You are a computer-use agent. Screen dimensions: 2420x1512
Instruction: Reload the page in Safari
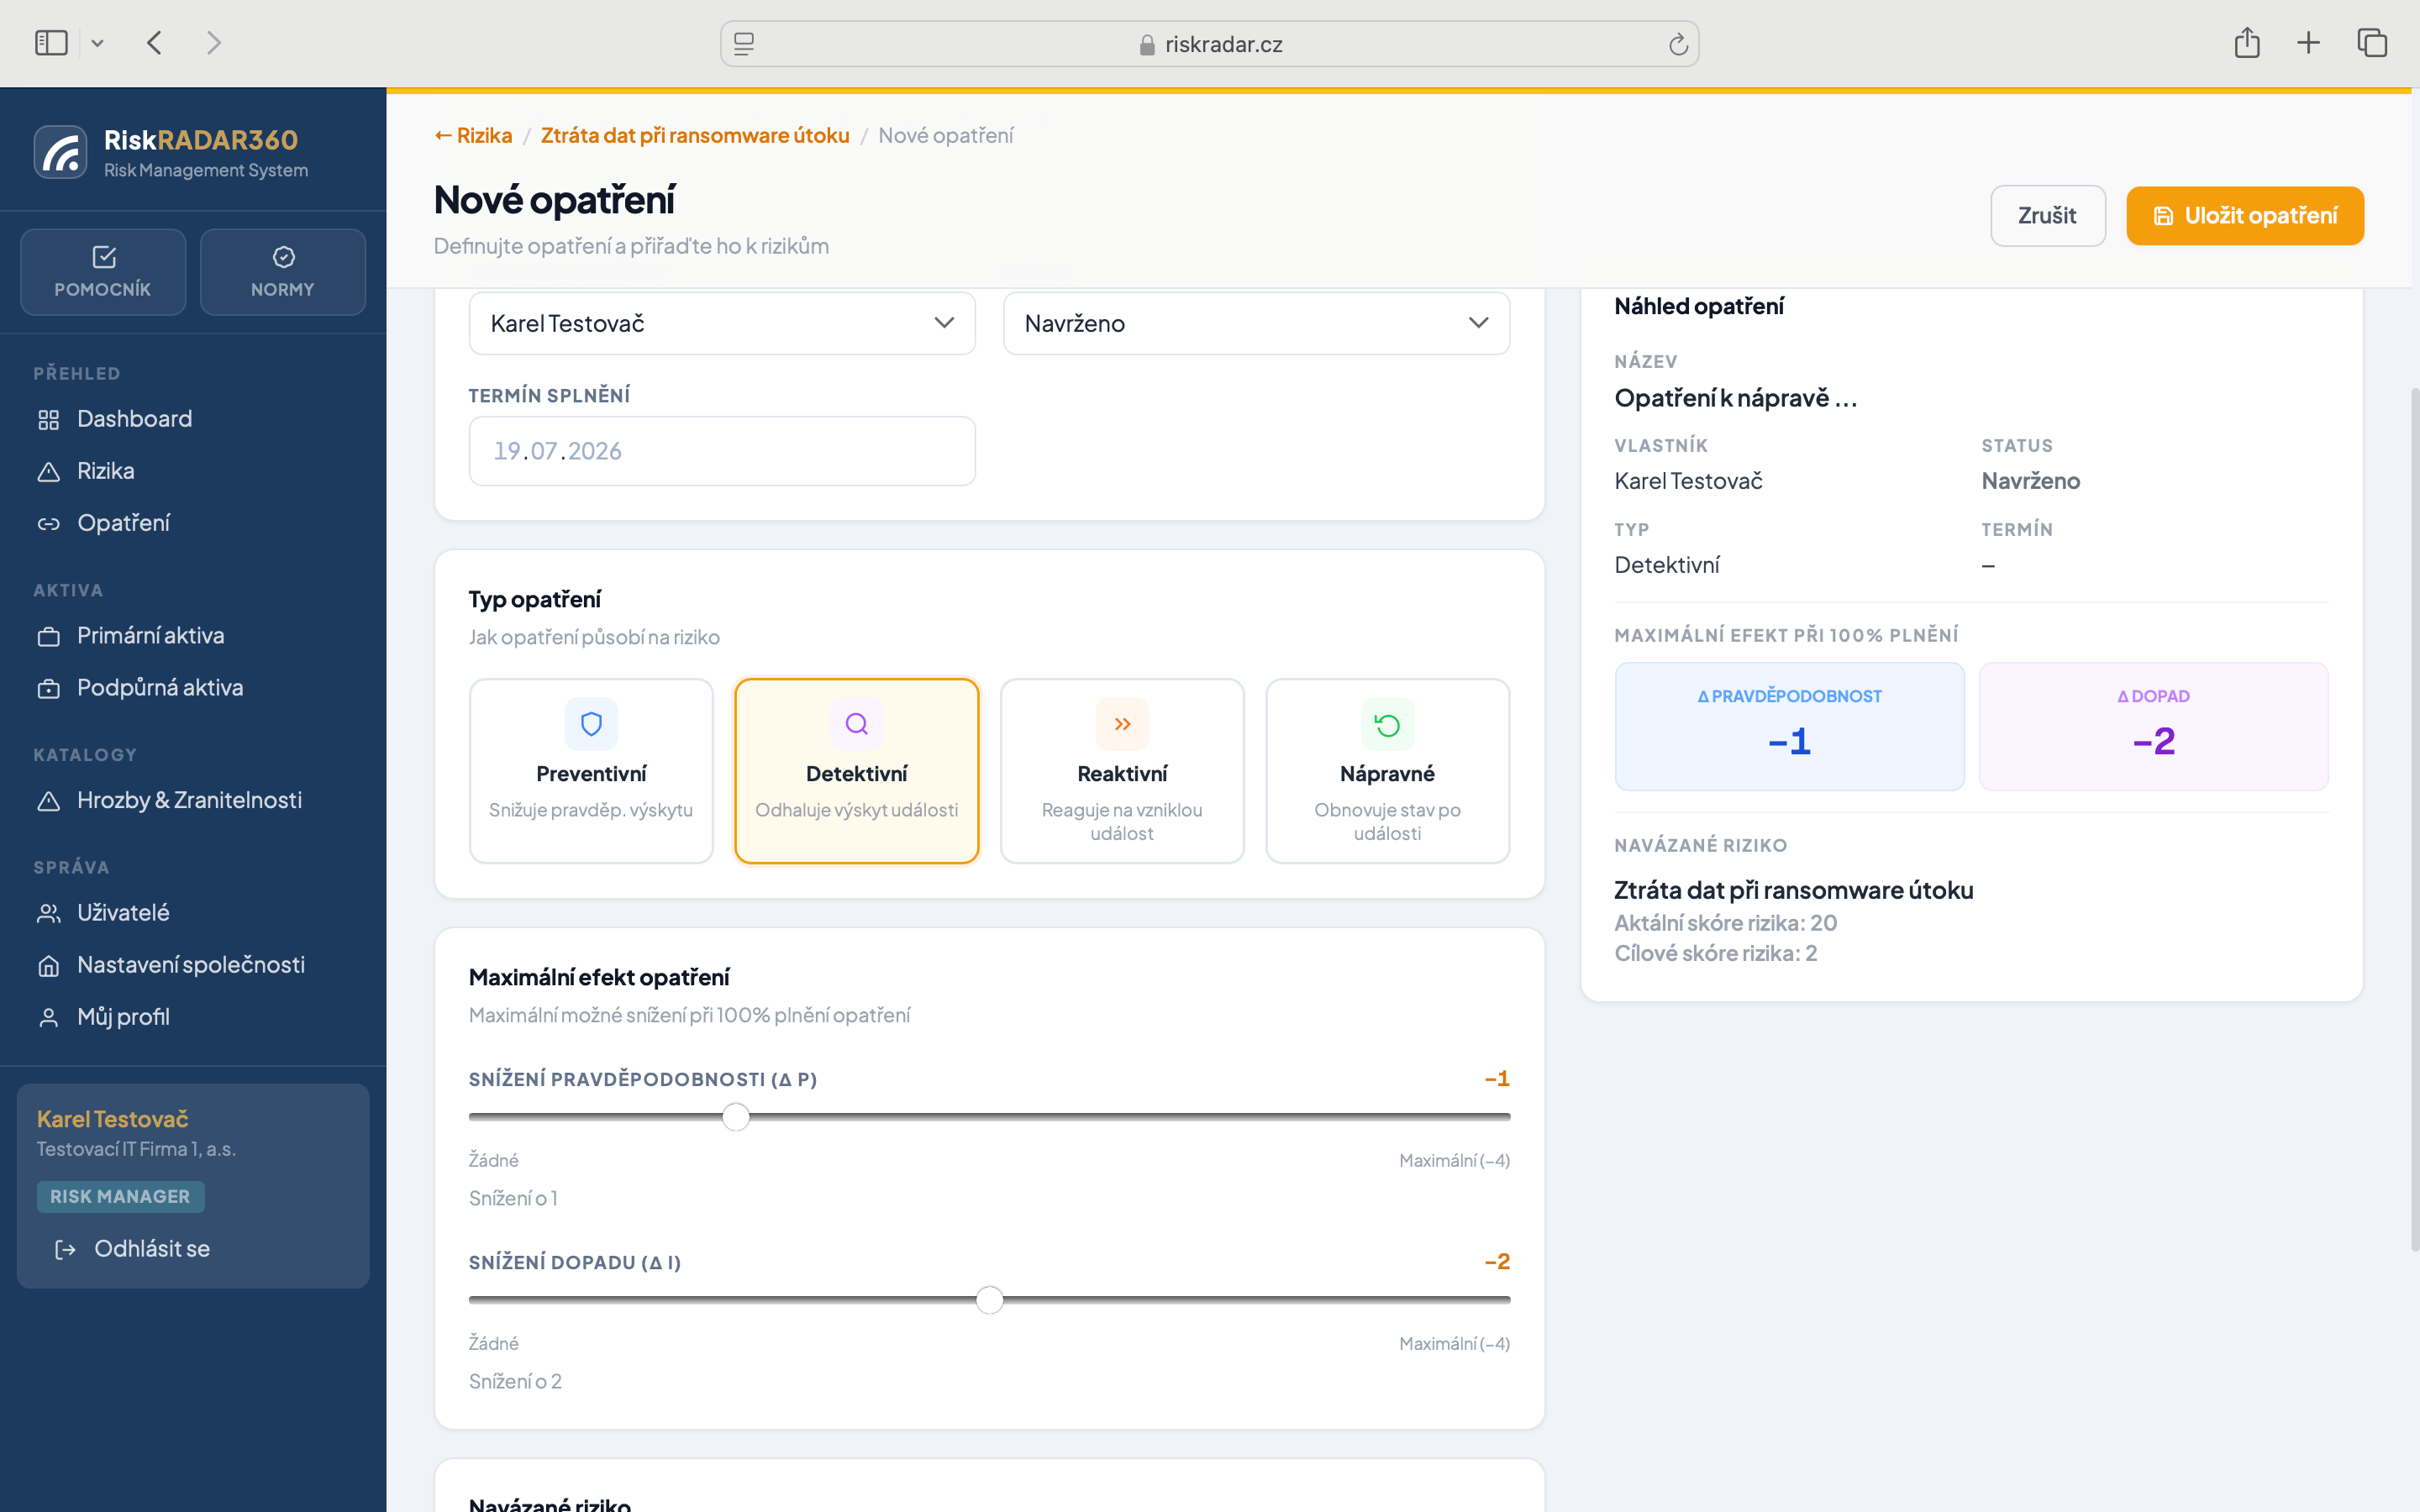pos(1678,44)
